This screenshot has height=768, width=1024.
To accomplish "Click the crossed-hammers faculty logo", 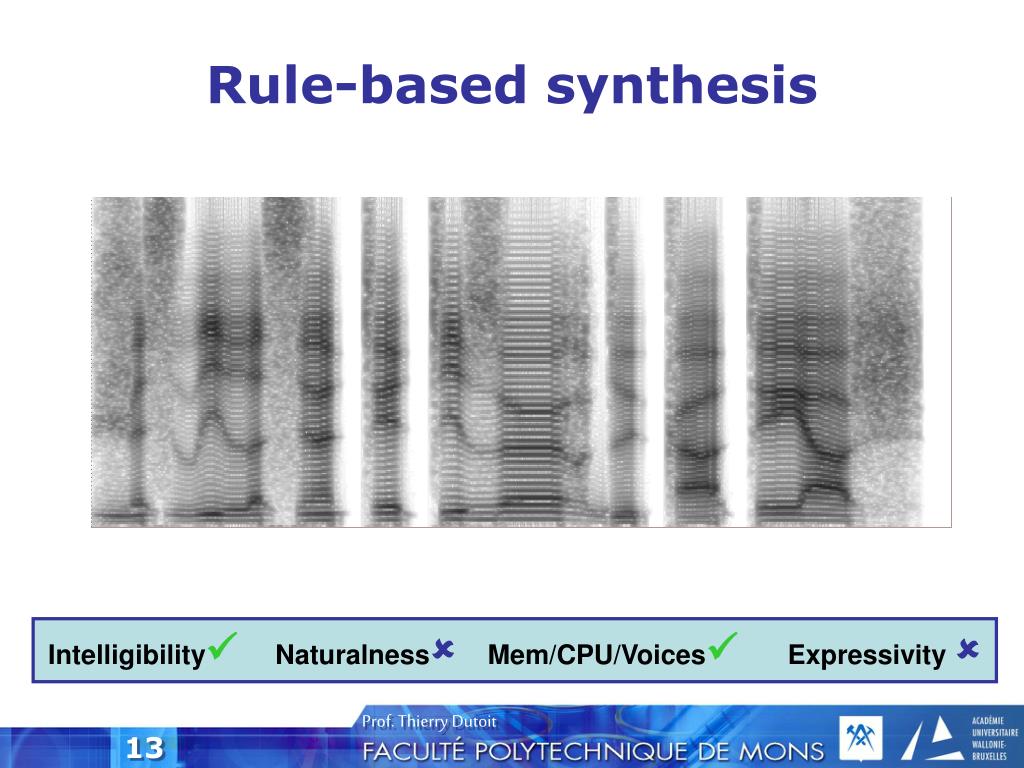I will click(x=861, y=738).
